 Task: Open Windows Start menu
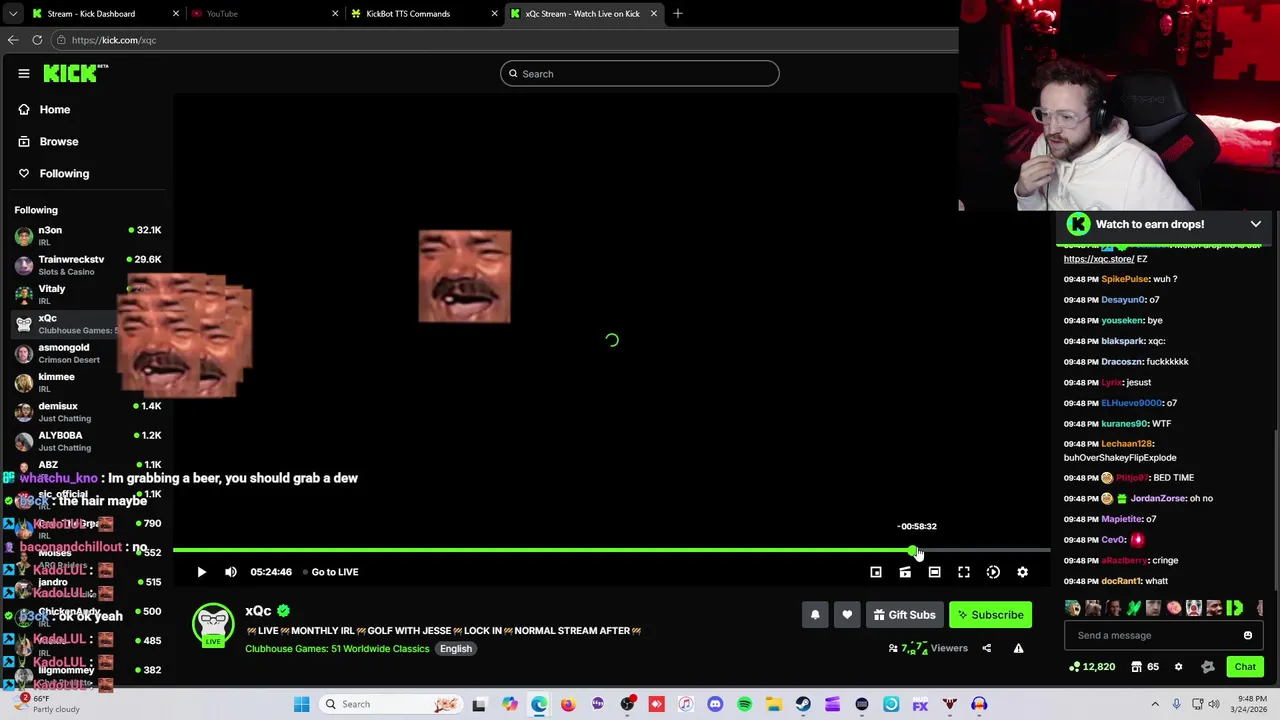pyautogui.click(x=301, y=704)
